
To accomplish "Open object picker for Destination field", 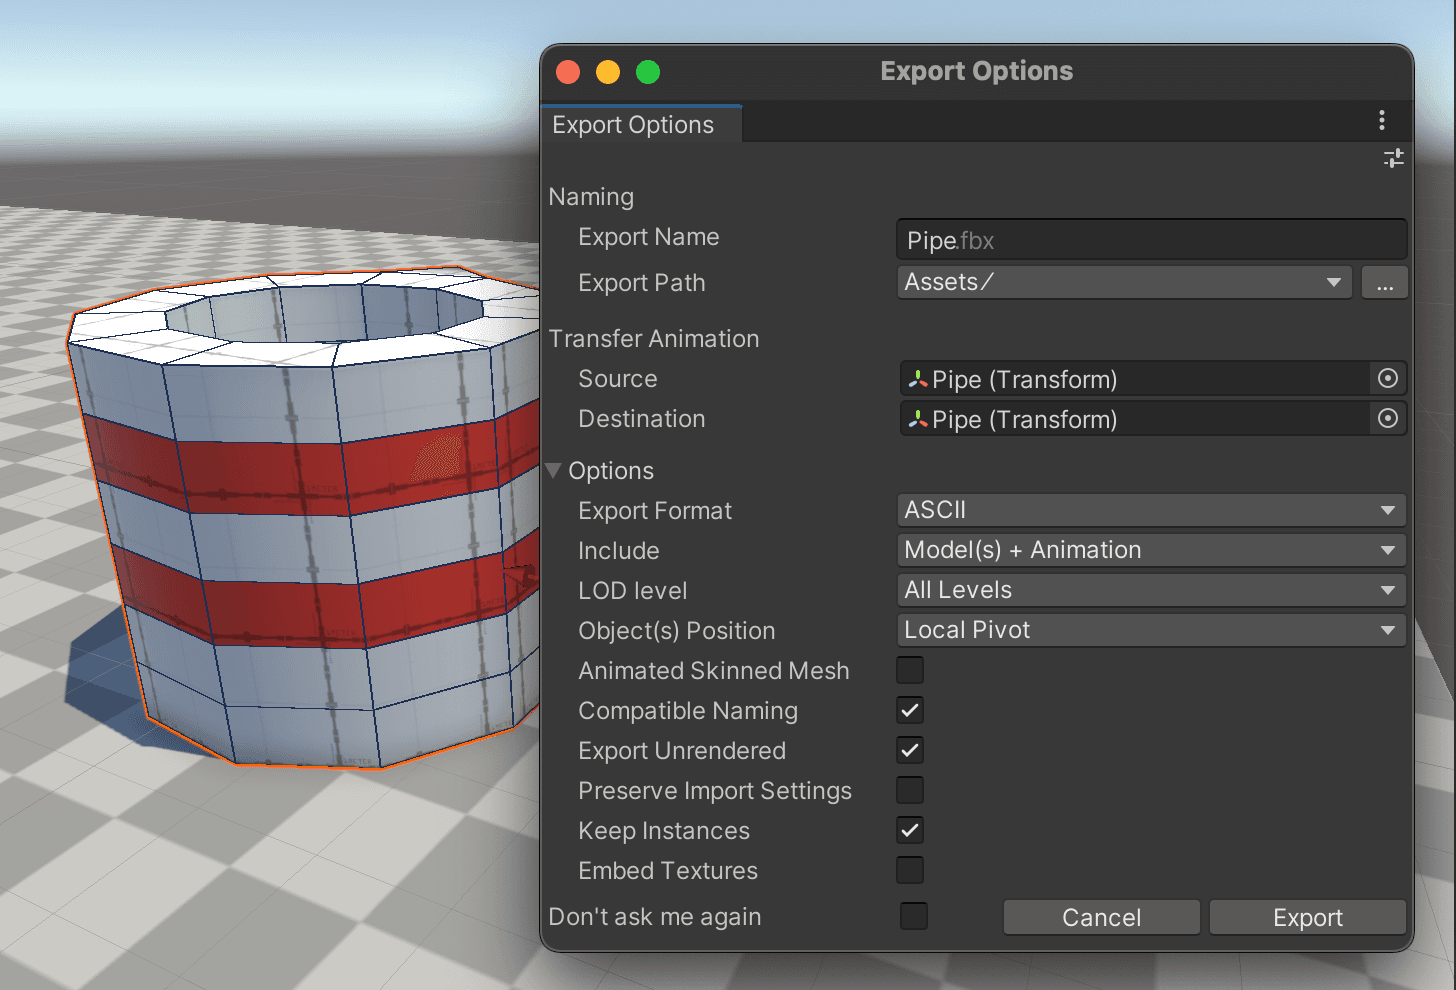I will click(1387, 419).
